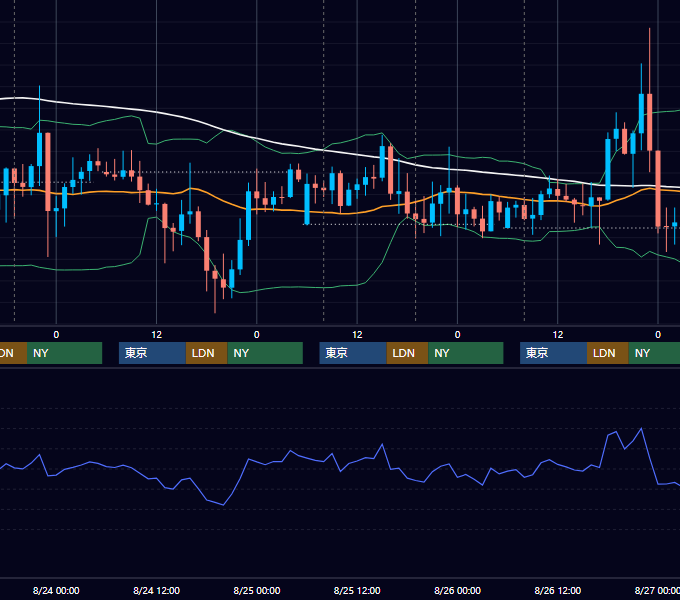Click hour marker 12 above 8/25 12:00
This screenshot has height=600, width=680.
357,334
